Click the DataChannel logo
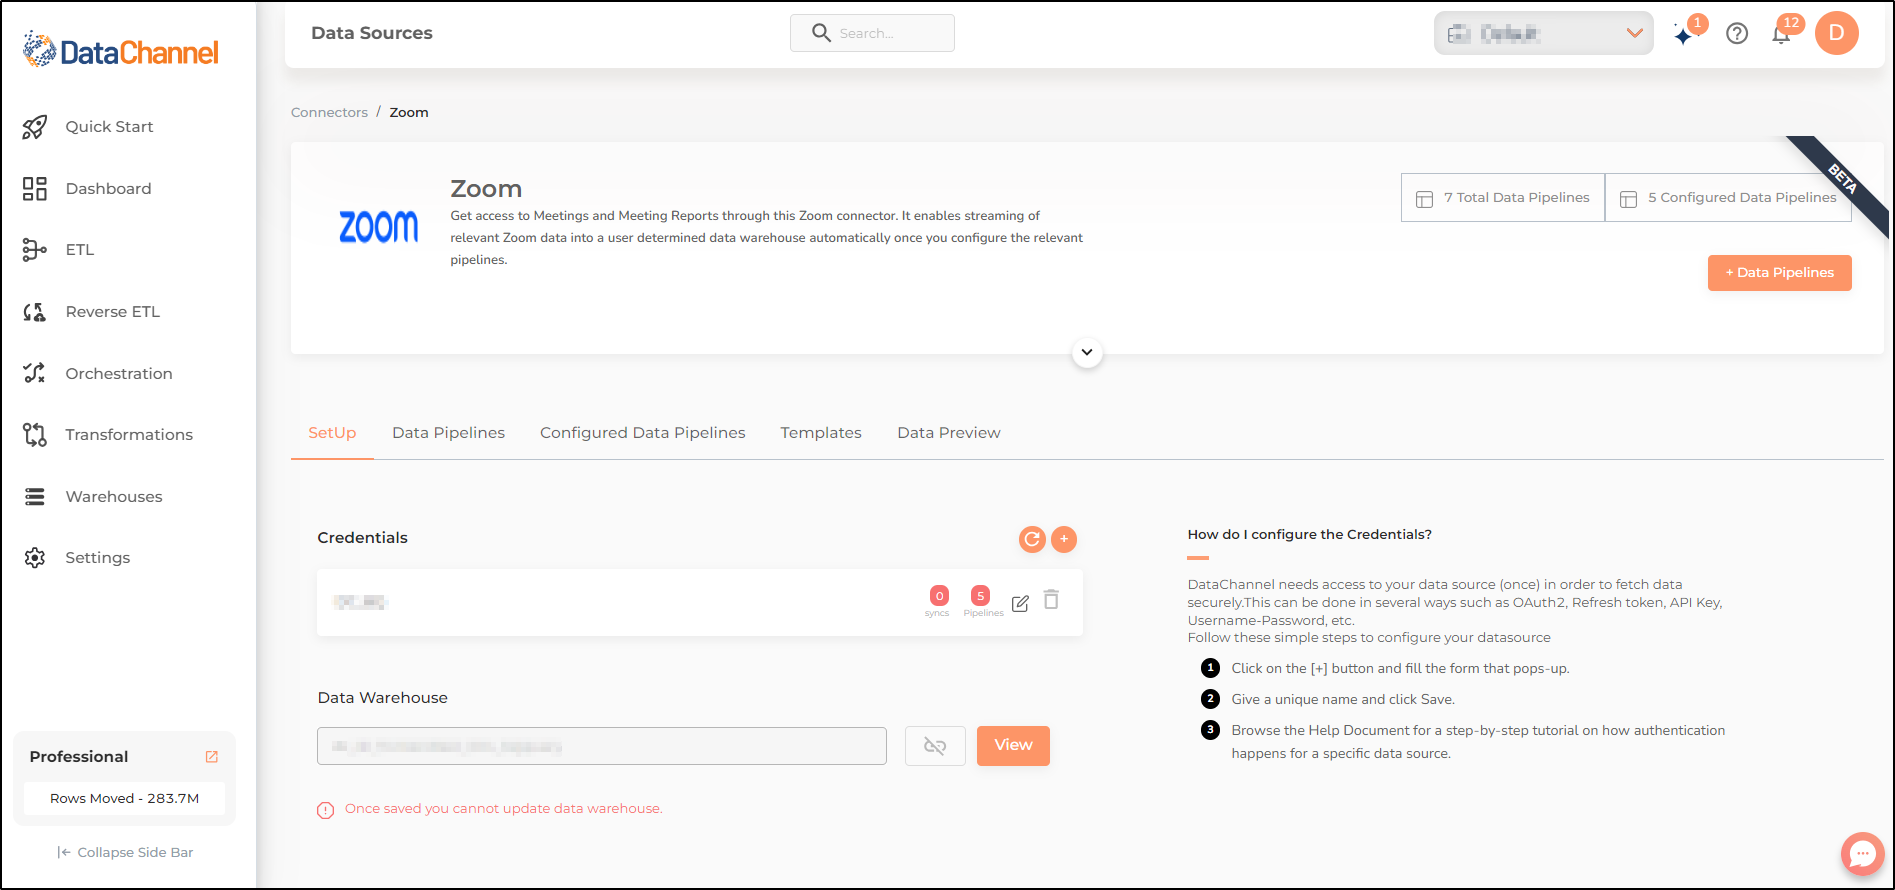Viewport: 1895px width, 890px height. tap(121, 50)
